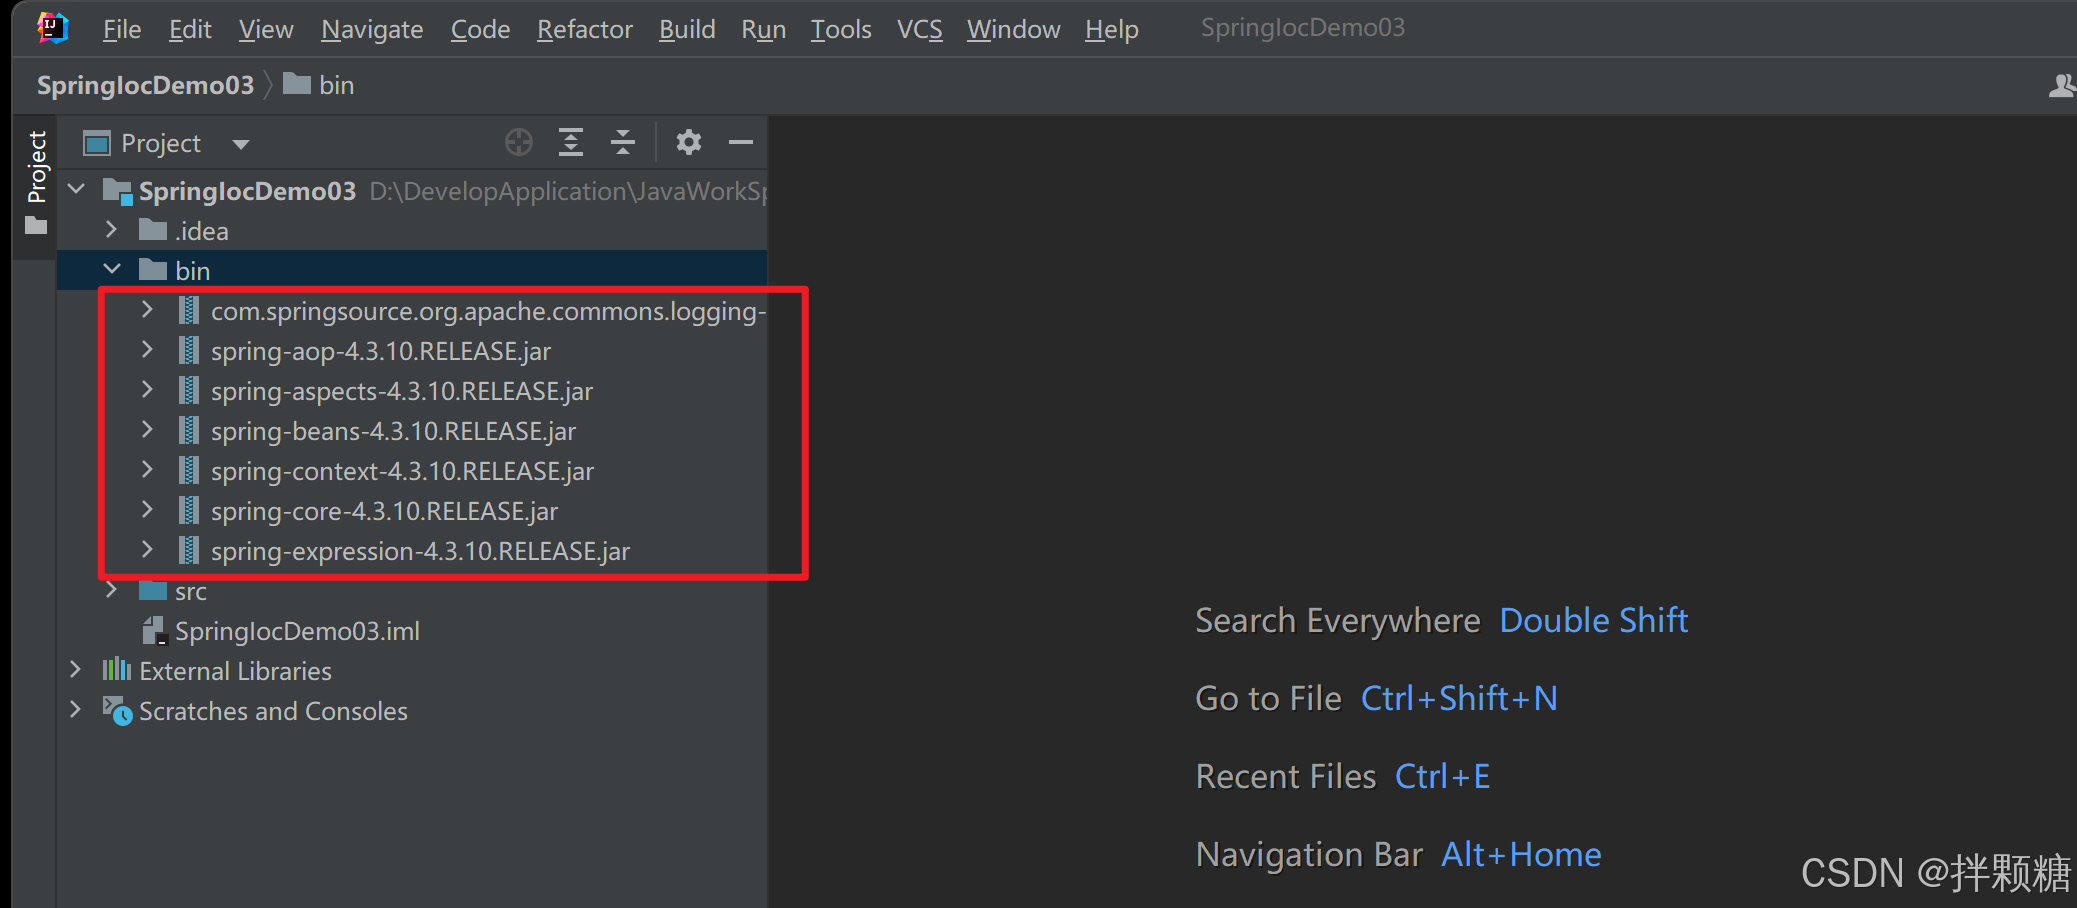
Task: Expand spring-core-4.3.10.RELEASE.jar
Action: point(148,509)
